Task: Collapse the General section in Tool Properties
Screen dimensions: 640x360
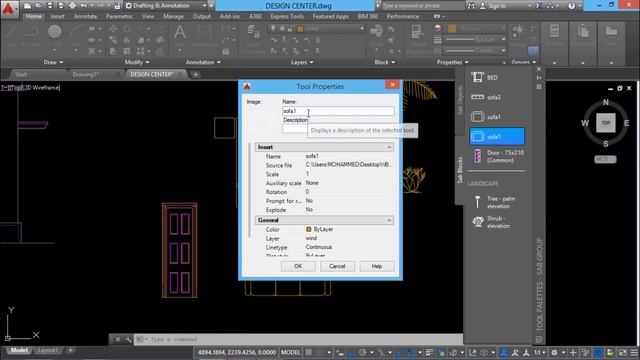Action: point(389,220)
